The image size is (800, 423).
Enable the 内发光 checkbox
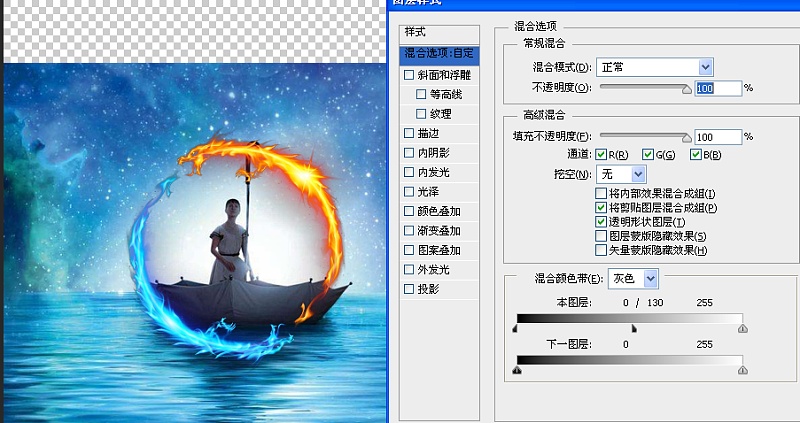409,172
